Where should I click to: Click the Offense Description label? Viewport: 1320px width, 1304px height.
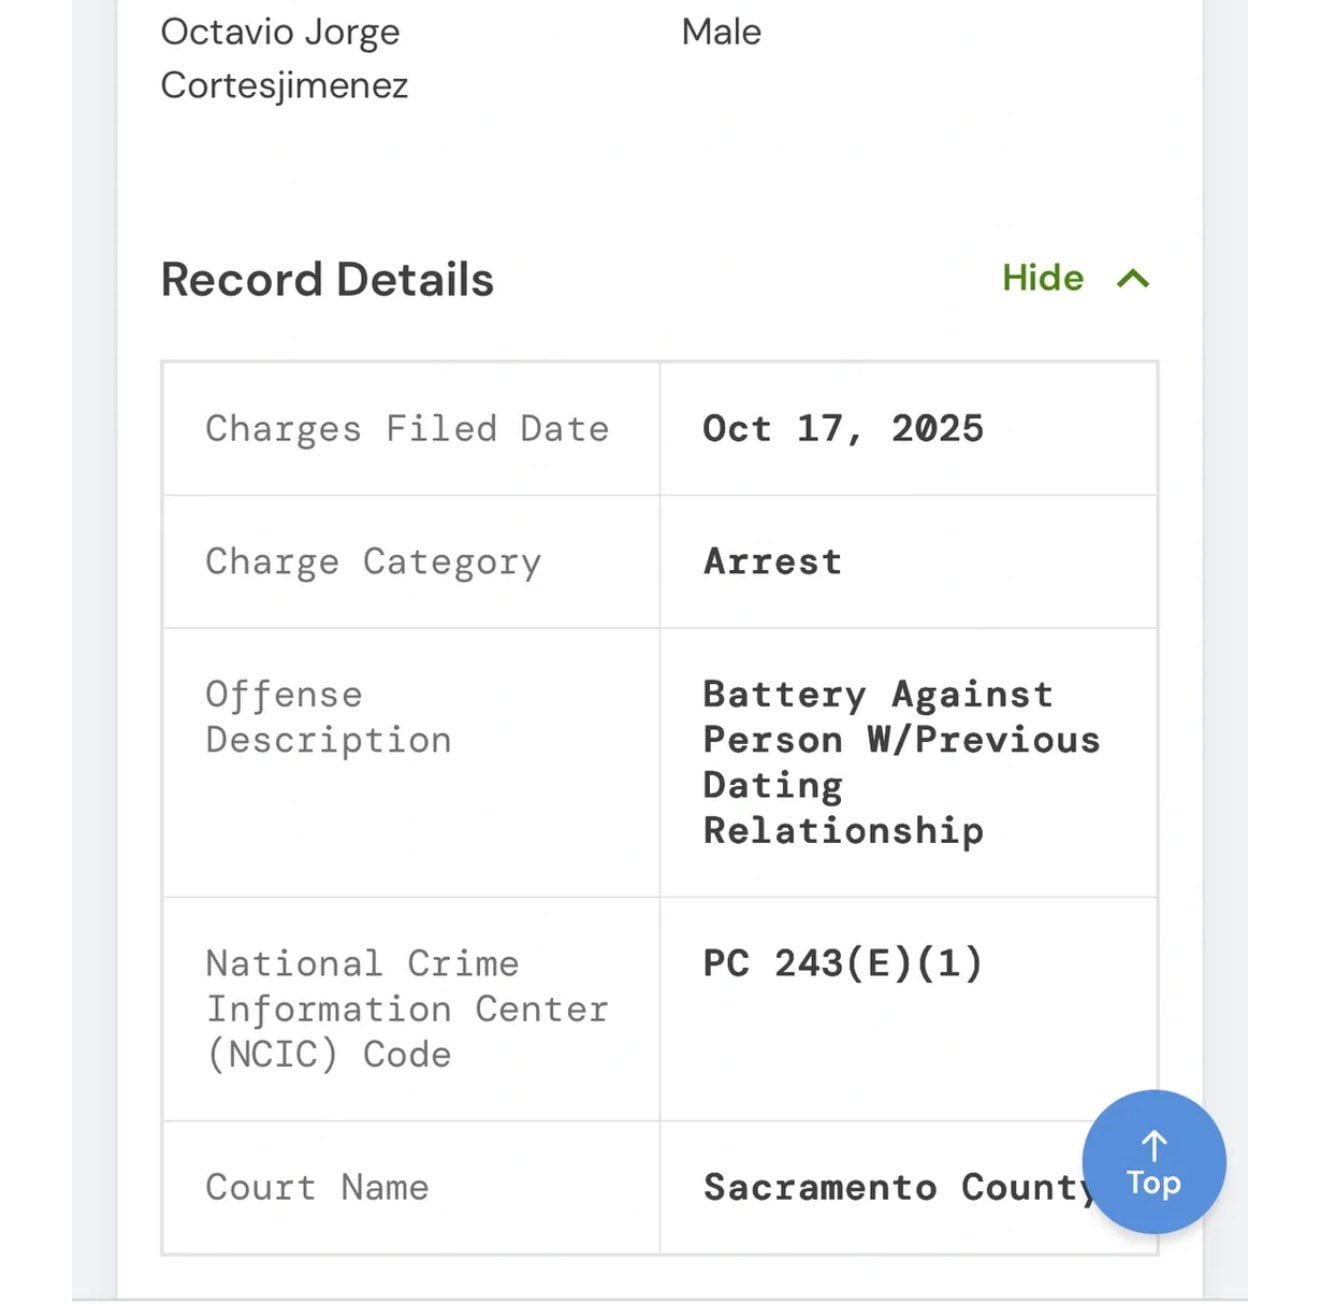[x=328, y=717]
